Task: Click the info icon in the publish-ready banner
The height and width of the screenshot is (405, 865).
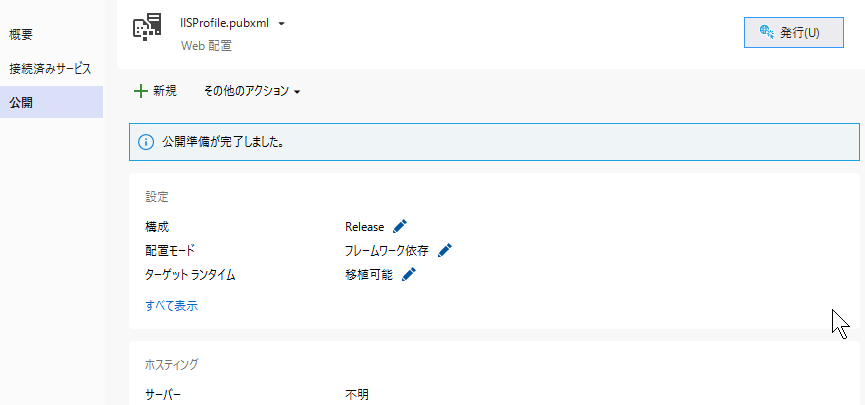Action: 146,142
